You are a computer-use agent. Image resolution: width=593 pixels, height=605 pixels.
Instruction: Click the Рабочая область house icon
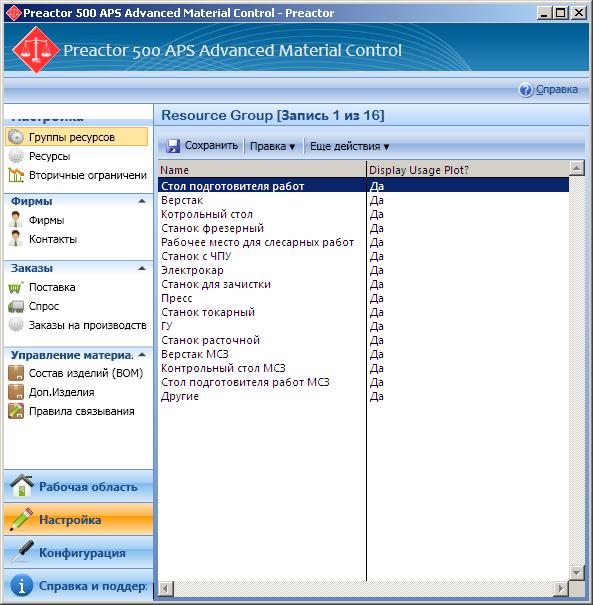[x=22, y=486]
